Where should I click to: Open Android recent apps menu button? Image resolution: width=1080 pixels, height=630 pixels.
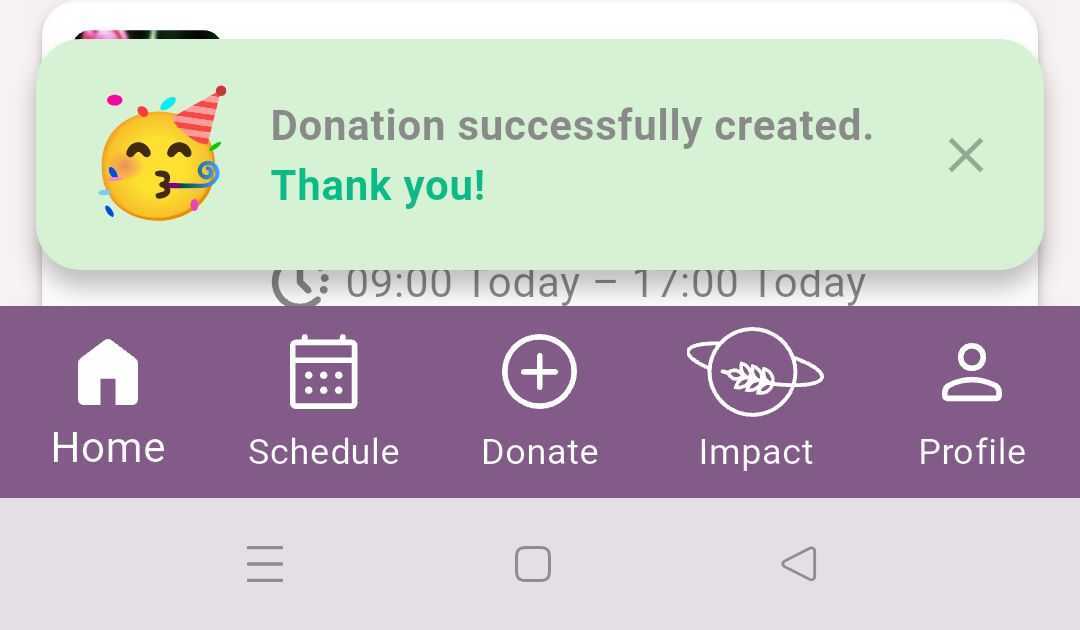265,564
